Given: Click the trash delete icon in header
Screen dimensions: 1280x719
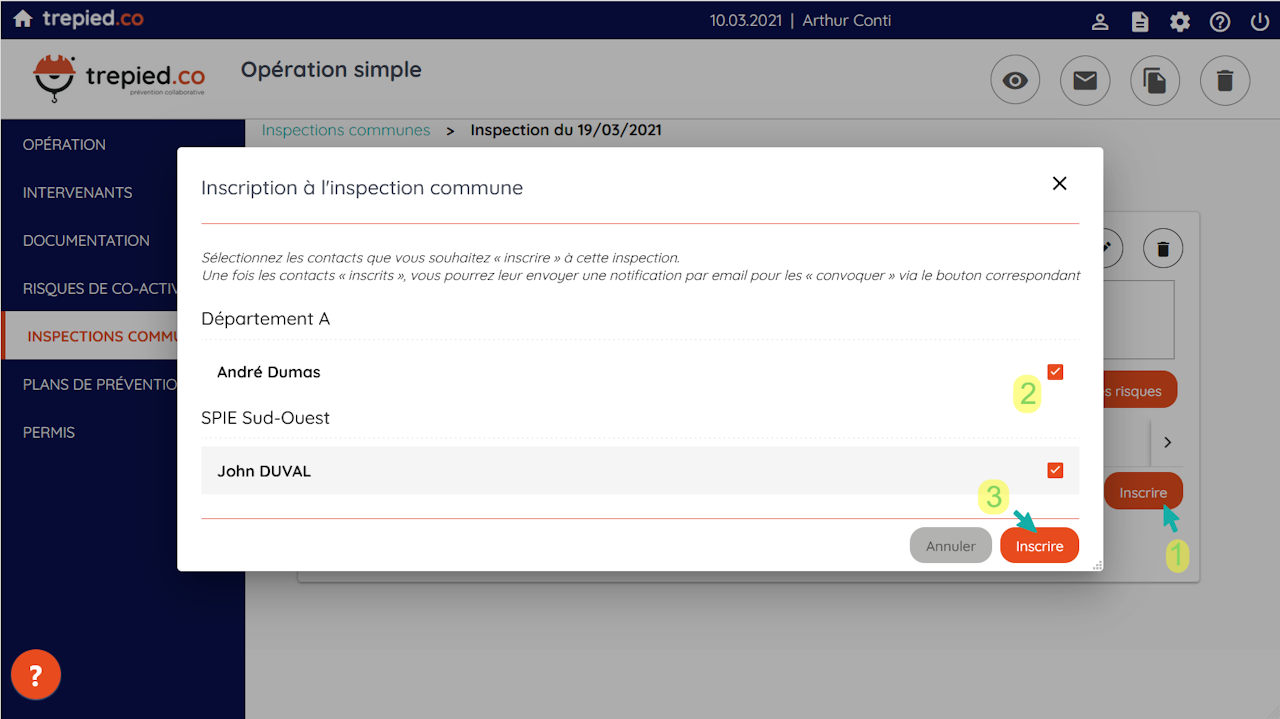Looking at the screenshot, I should coord(1225,81).
